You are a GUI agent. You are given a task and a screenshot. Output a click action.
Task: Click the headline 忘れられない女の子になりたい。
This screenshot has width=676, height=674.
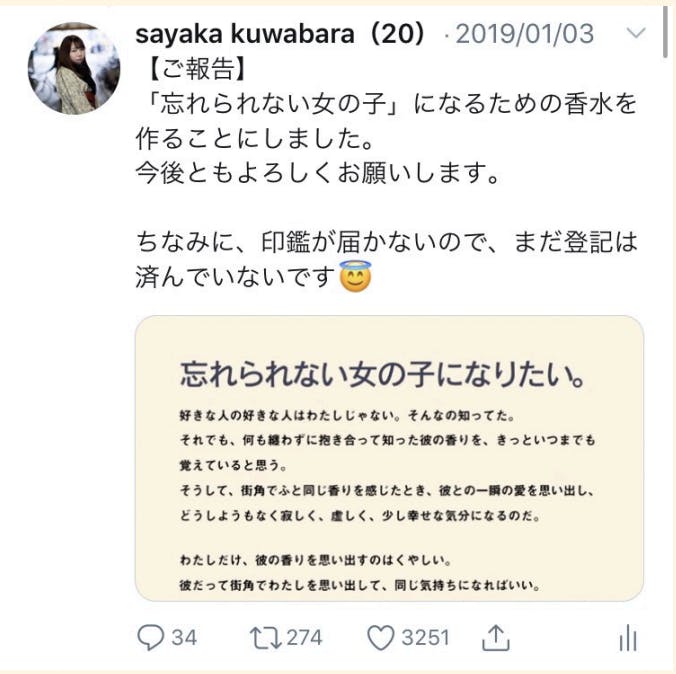tap(383, 375)
